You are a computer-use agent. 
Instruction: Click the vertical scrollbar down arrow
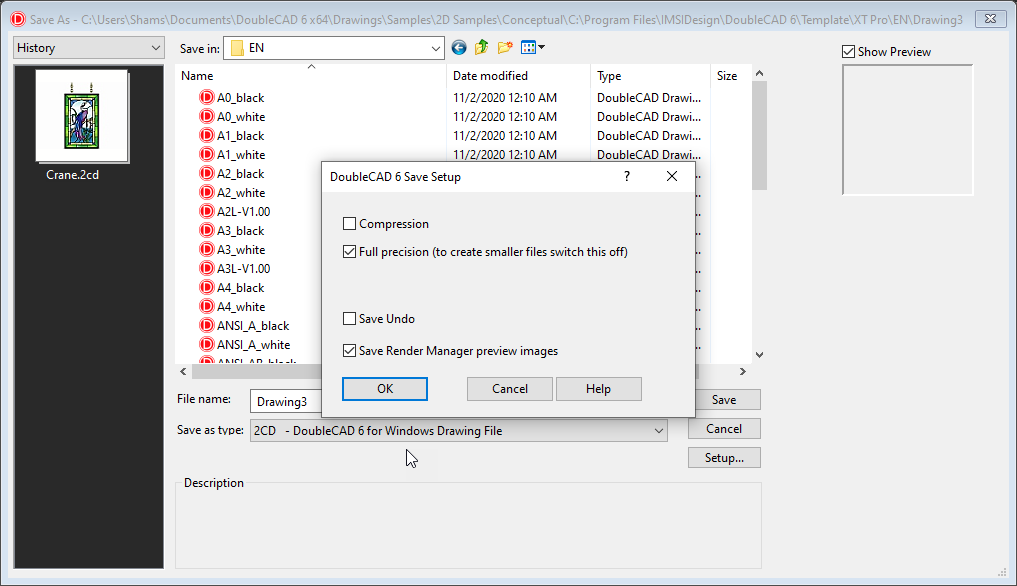[760, 355]
